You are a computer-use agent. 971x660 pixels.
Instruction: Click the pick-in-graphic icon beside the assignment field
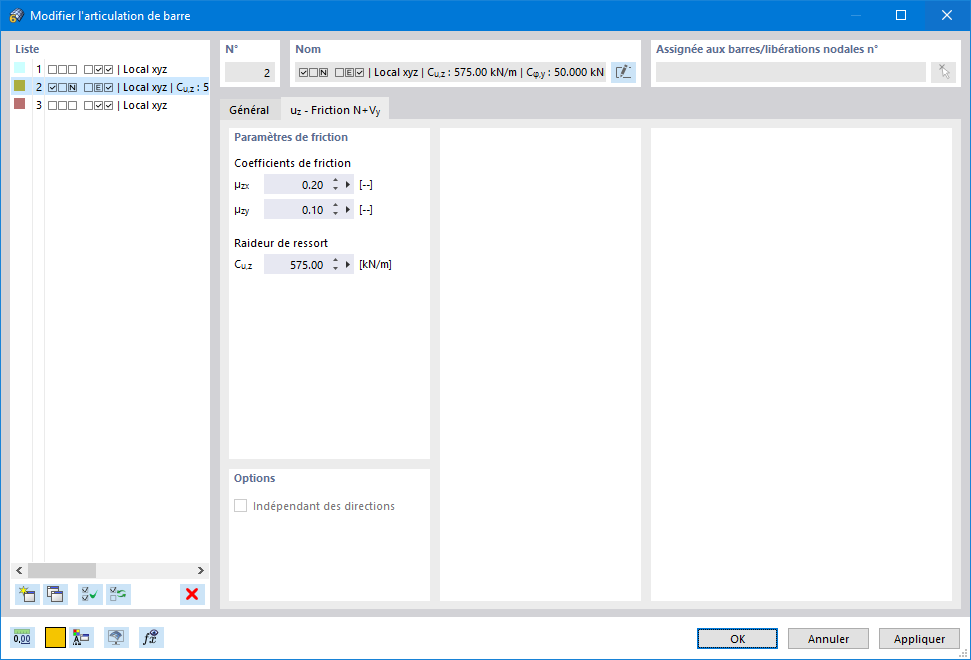tap(943, 72)
